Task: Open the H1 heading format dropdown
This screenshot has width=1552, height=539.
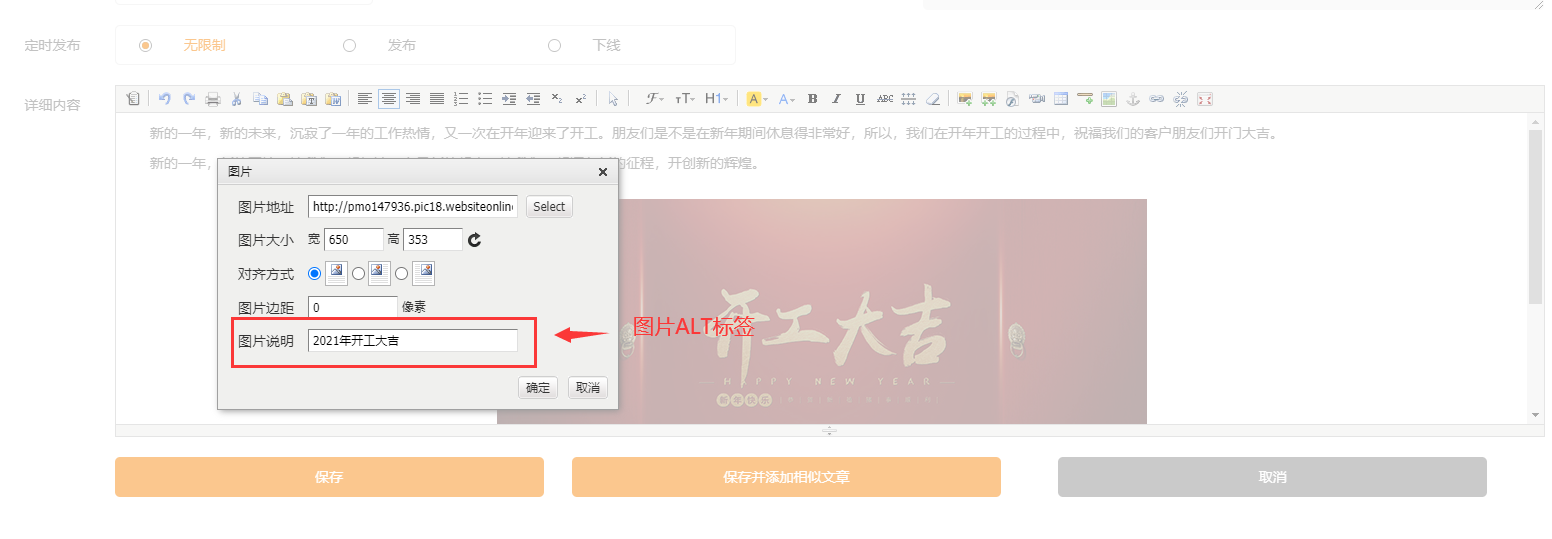Action: (x=716, y=99)
